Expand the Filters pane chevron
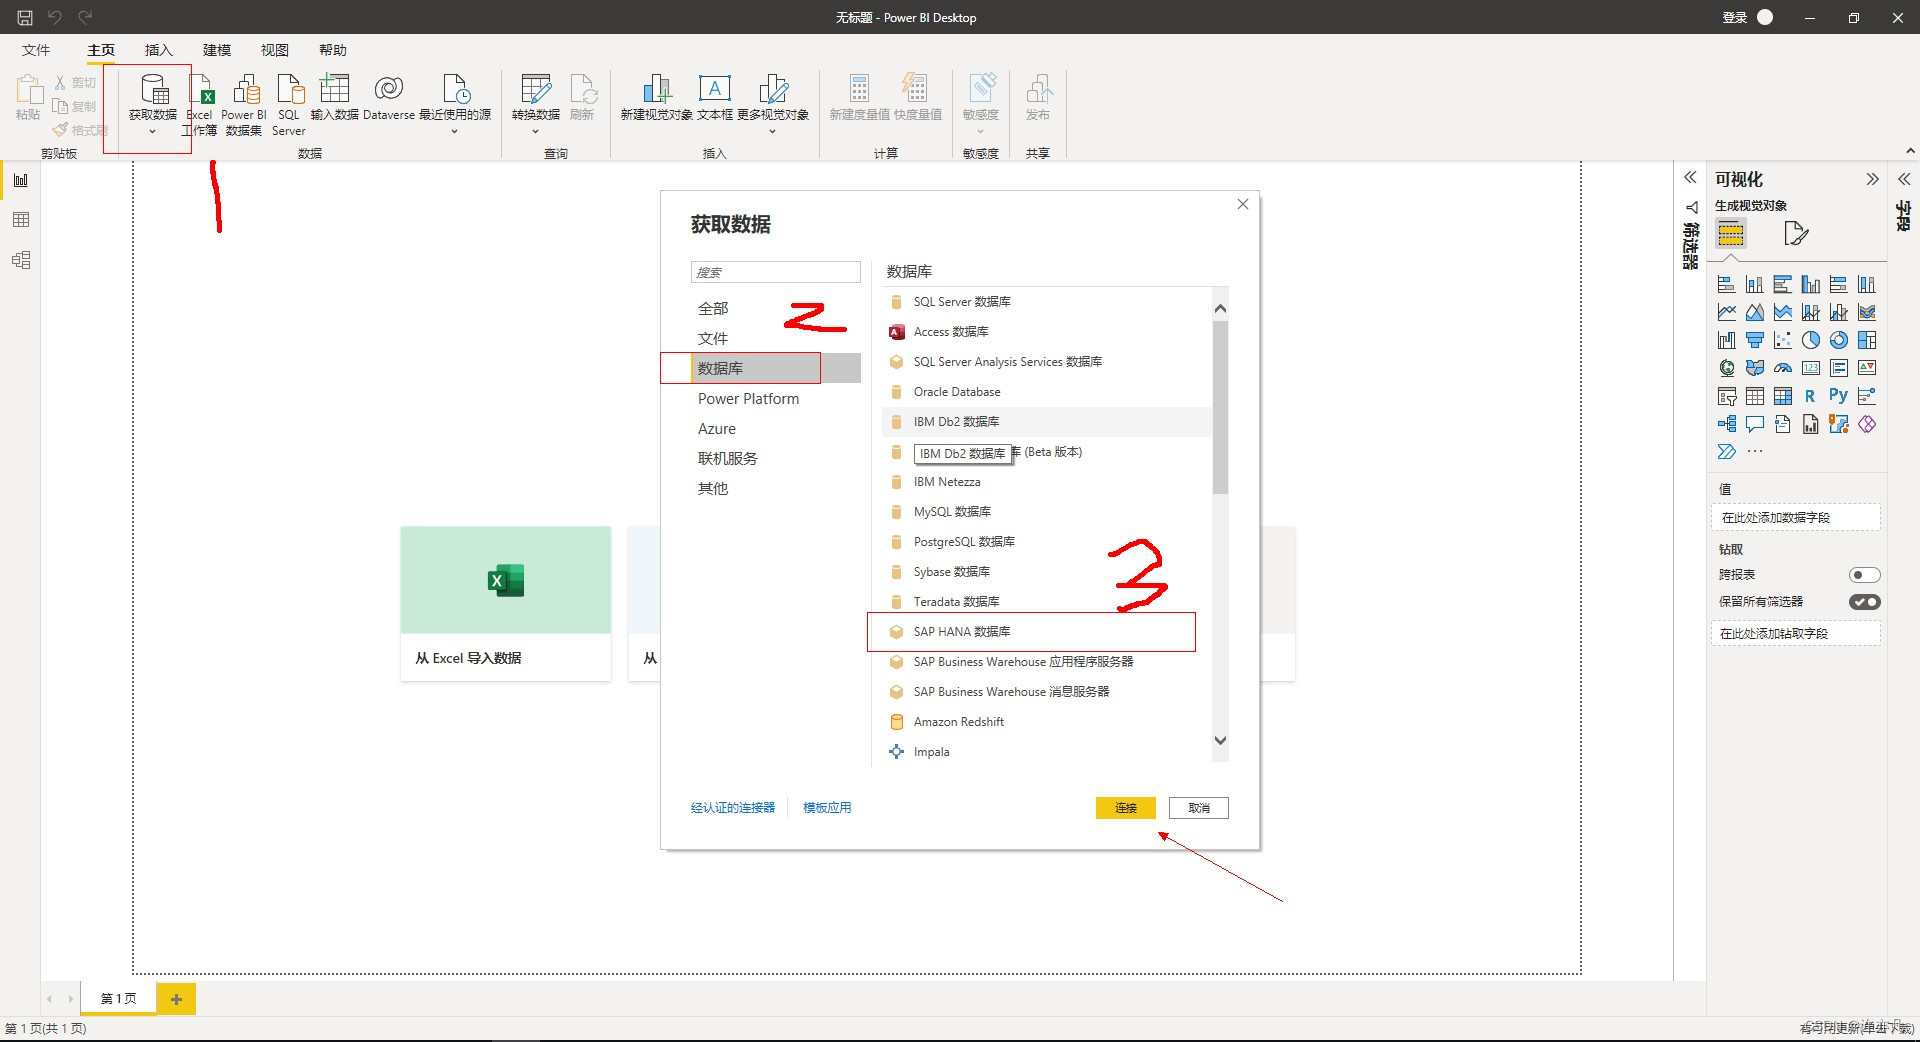 tap(1690, 177)
